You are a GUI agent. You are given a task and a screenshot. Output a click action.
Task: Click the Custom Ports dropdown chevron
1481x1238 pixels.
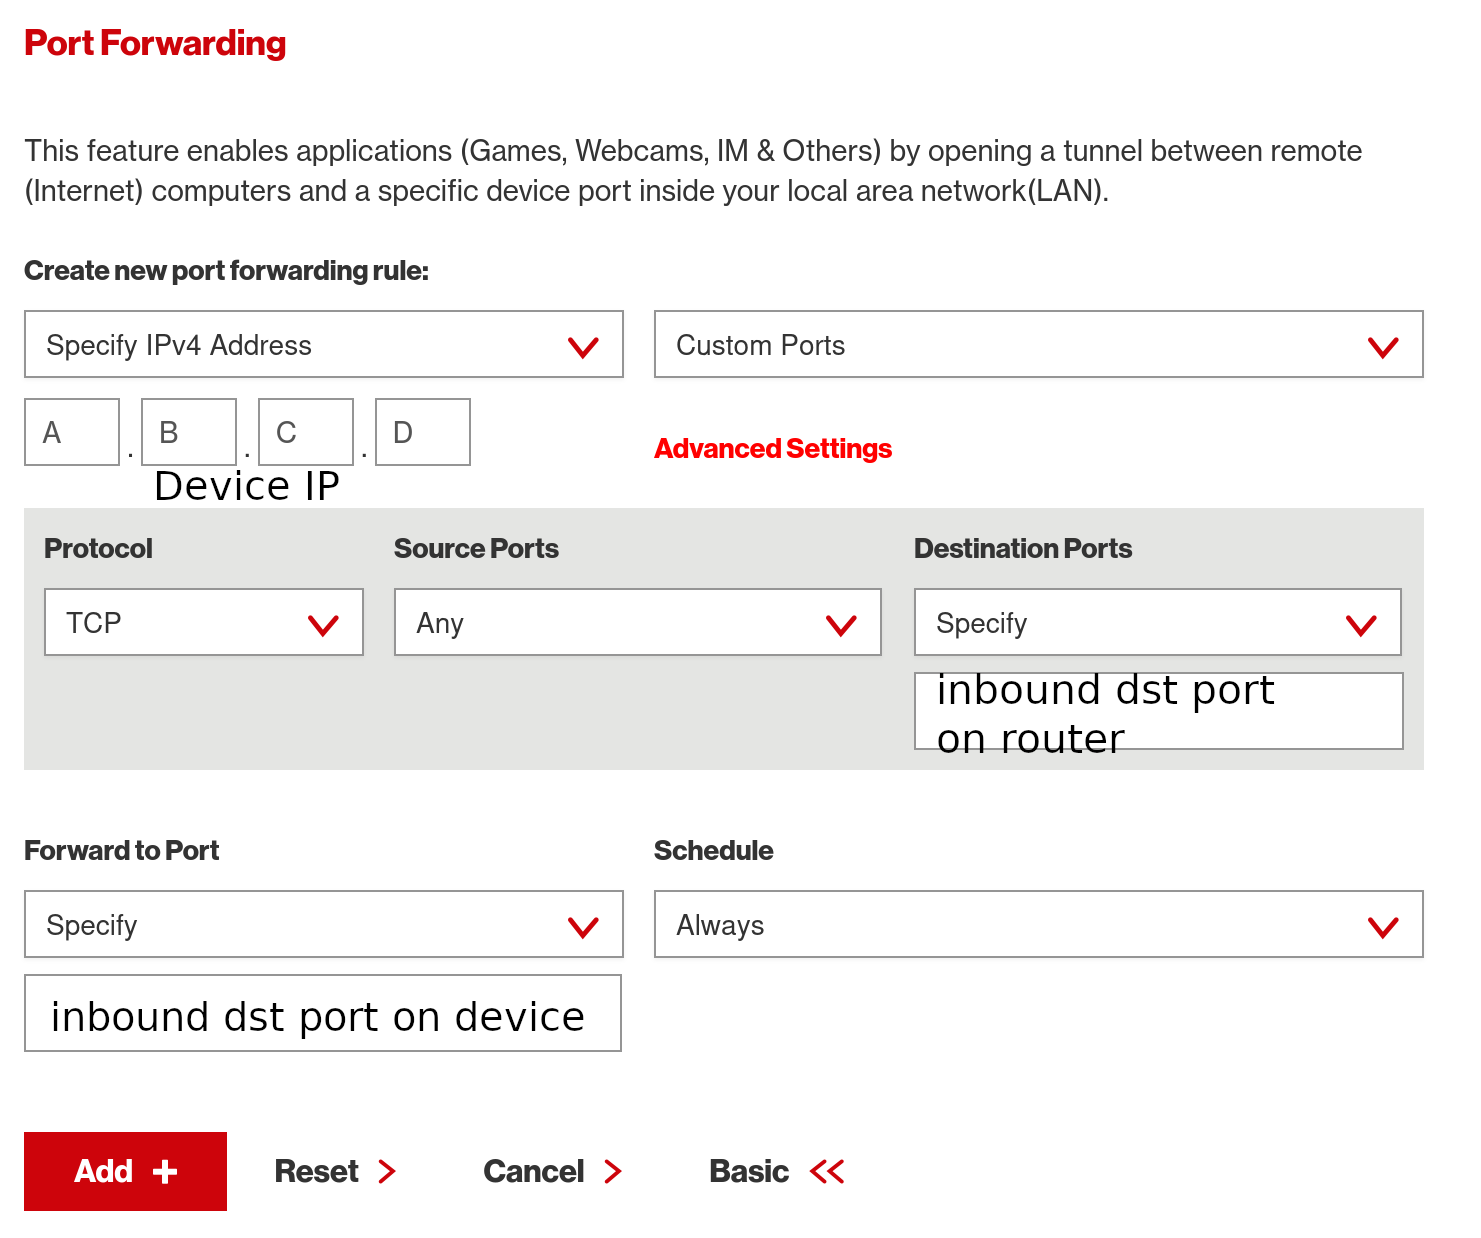1384,345
